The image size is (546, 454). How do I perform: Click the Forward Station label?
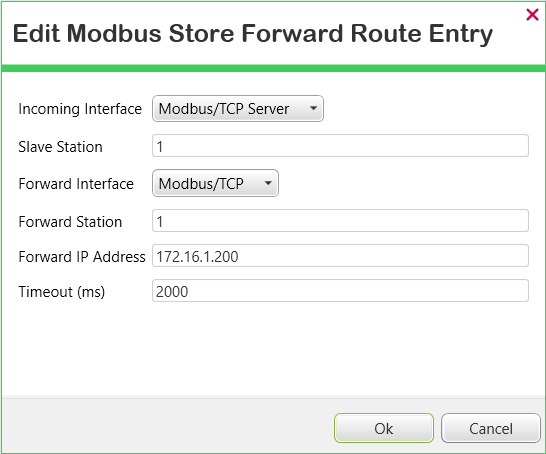[x=70, y=222]
